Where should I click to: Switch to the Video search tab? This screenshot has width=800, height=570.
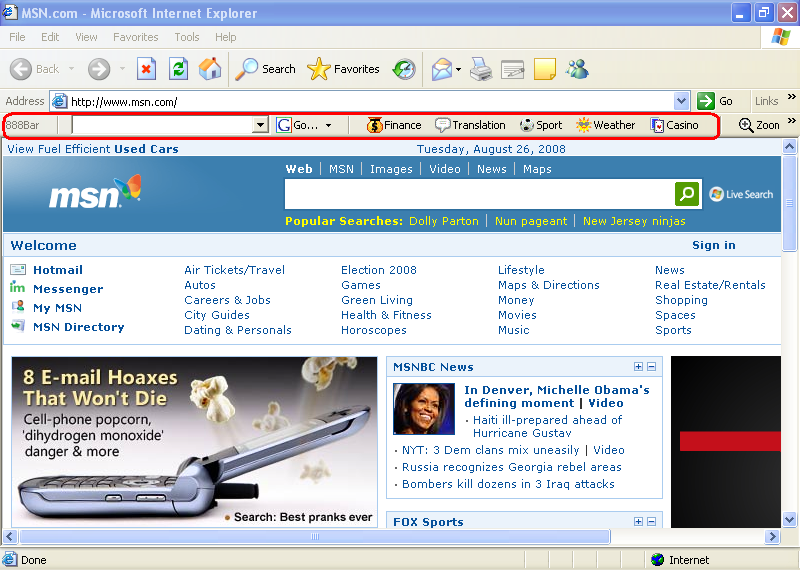(445, 169)
